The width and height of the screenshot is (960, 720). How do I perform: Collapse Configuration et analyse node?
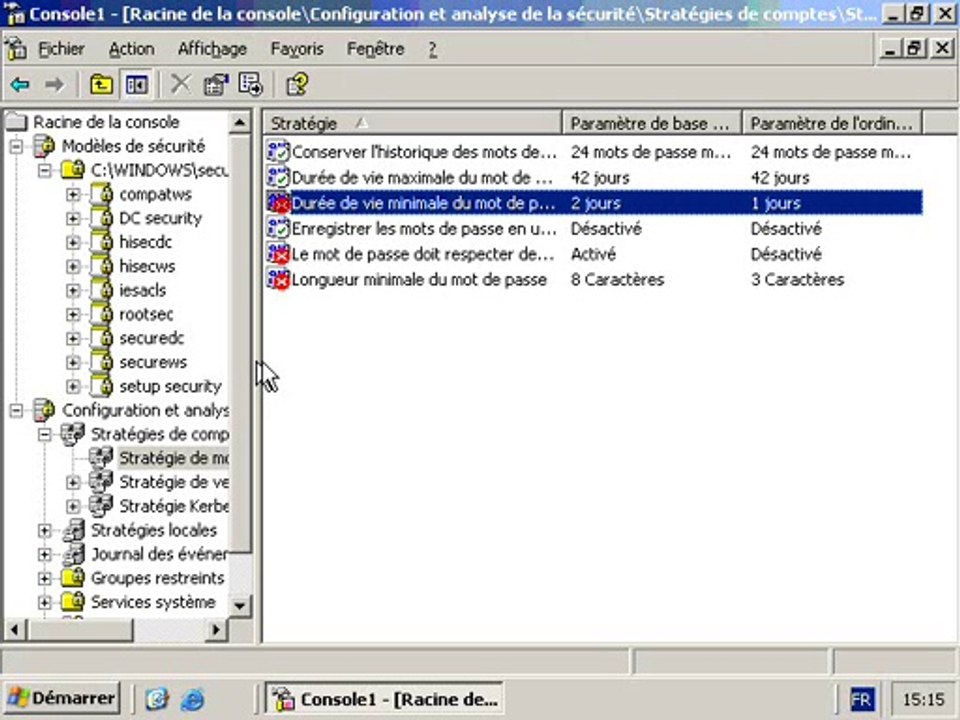coord(16,410)
